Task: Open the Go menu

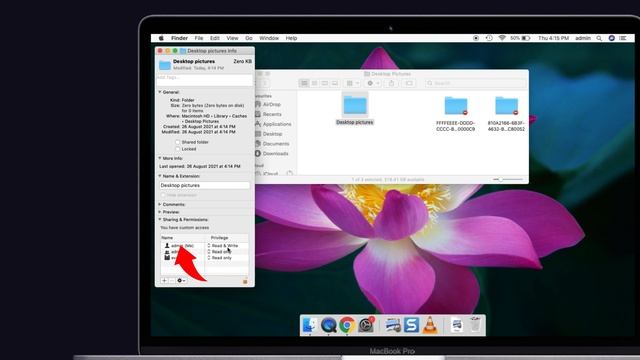Action: point(249,38)
